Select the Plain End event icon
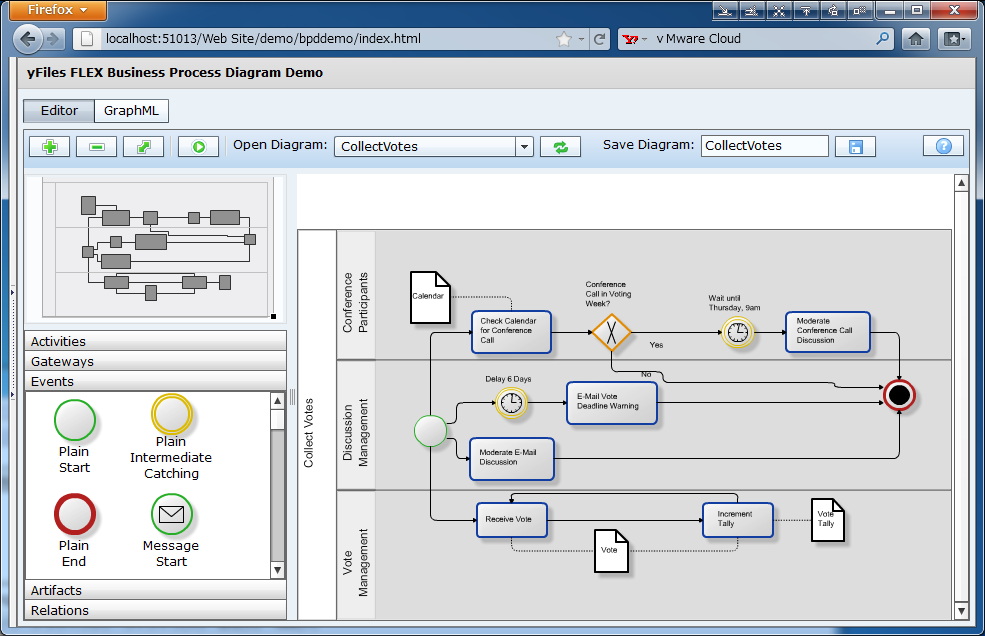Image resolution: width=985 pixels, height=636 pixels. click(x=75, y=514)
